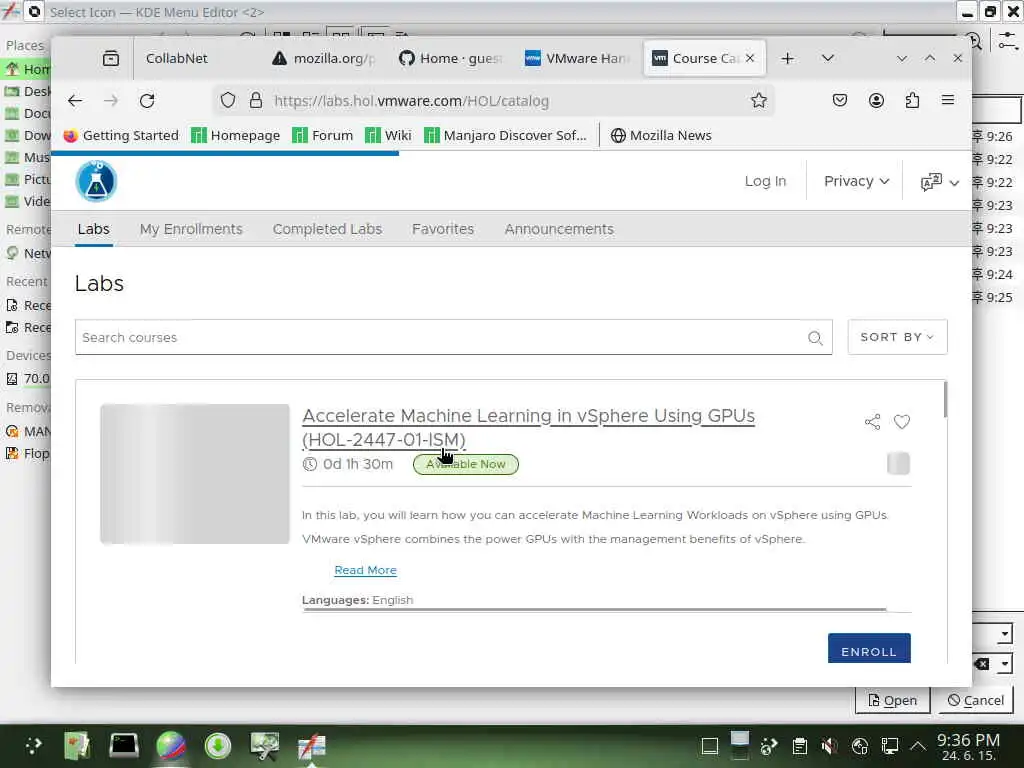Switch to the VMware Hands-on tab
Image resolution: width=1024 pixels, height=768 pixels.
coord(577,58)
